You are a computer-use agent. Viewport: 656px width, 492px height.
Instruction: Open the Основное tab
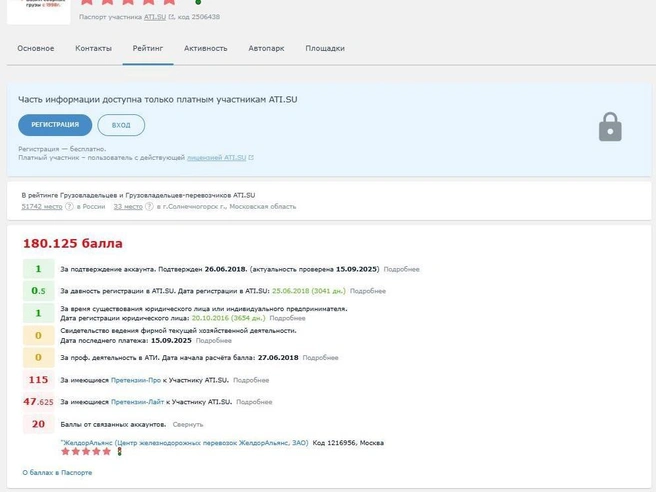pyautogui.click(x=36, y=49)
